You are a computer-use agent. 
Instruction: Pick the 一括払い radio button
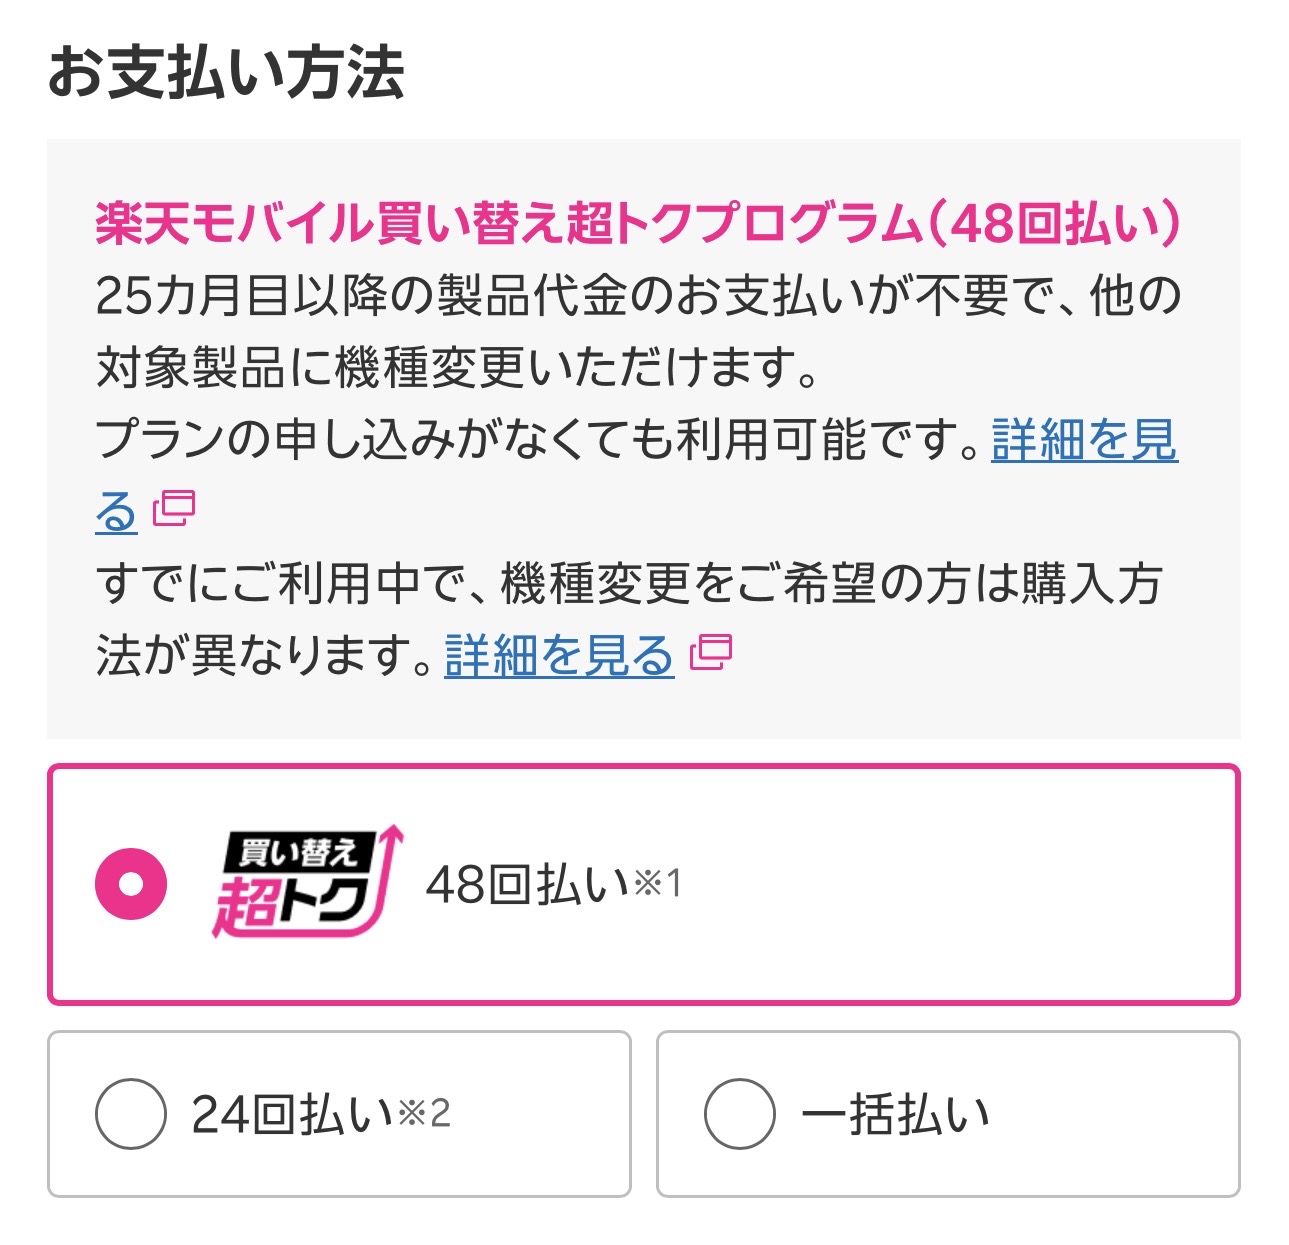[739, 1113]
